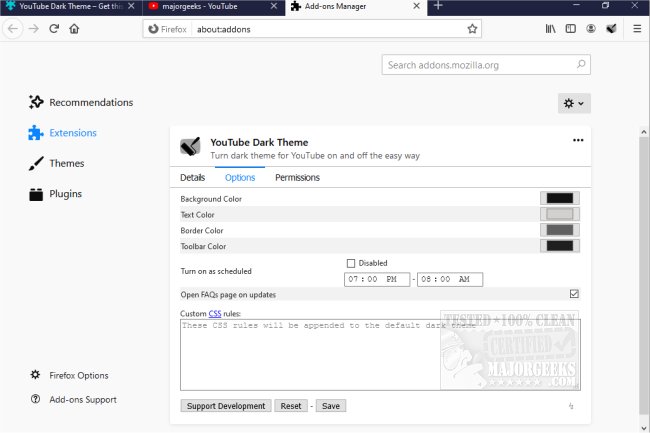Change the Text Color swatch
This screenshot has width=650, height=433.
pyautogui.click(x=560, y=214)
